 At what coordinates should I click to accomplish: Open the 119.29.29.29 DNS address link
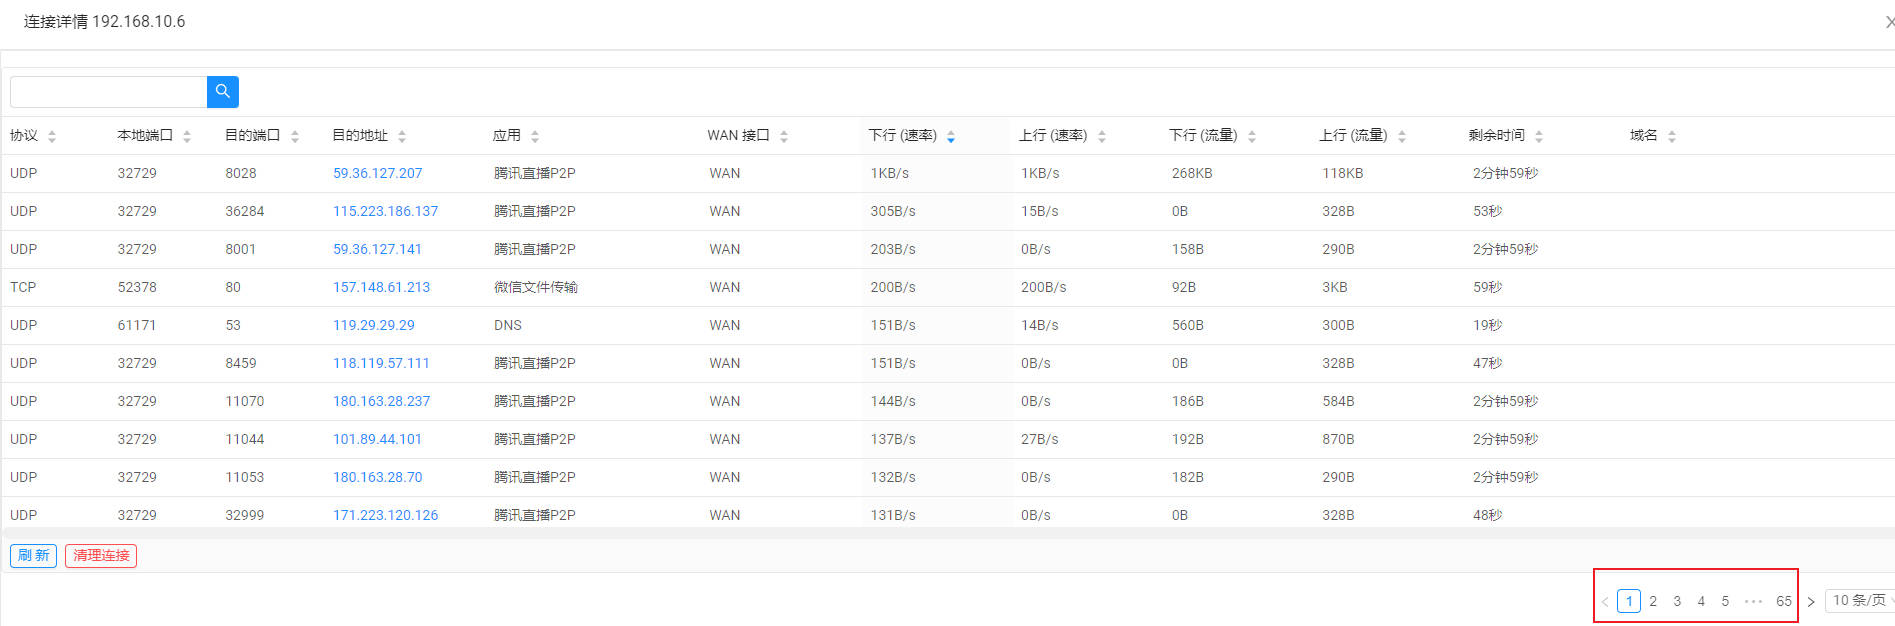coord(373,325)
